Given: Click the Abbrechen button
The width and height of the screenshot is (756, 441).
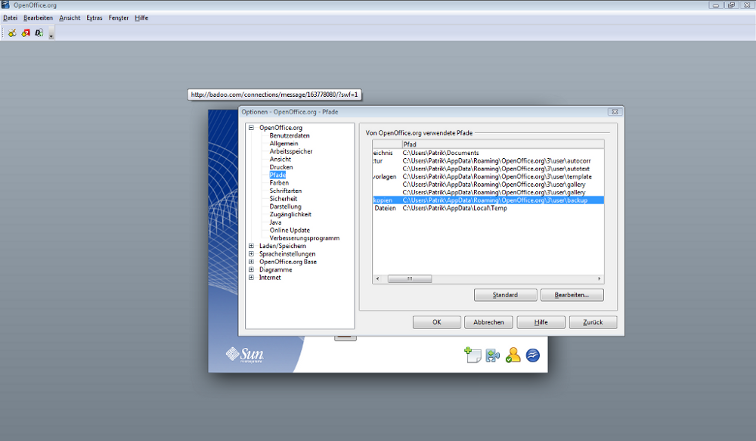Looking at the screenshot, I should click(488, 322).
